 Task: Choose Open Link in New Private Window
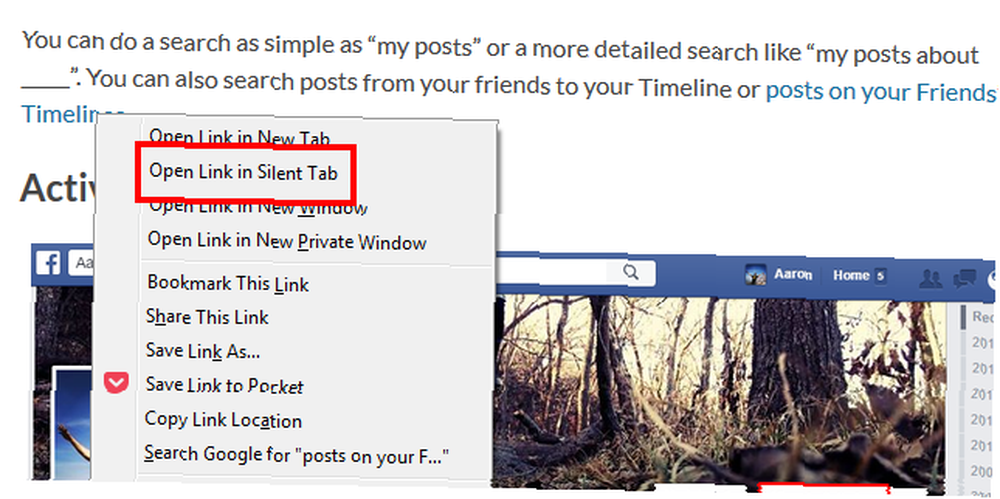[x=287, y=241]
